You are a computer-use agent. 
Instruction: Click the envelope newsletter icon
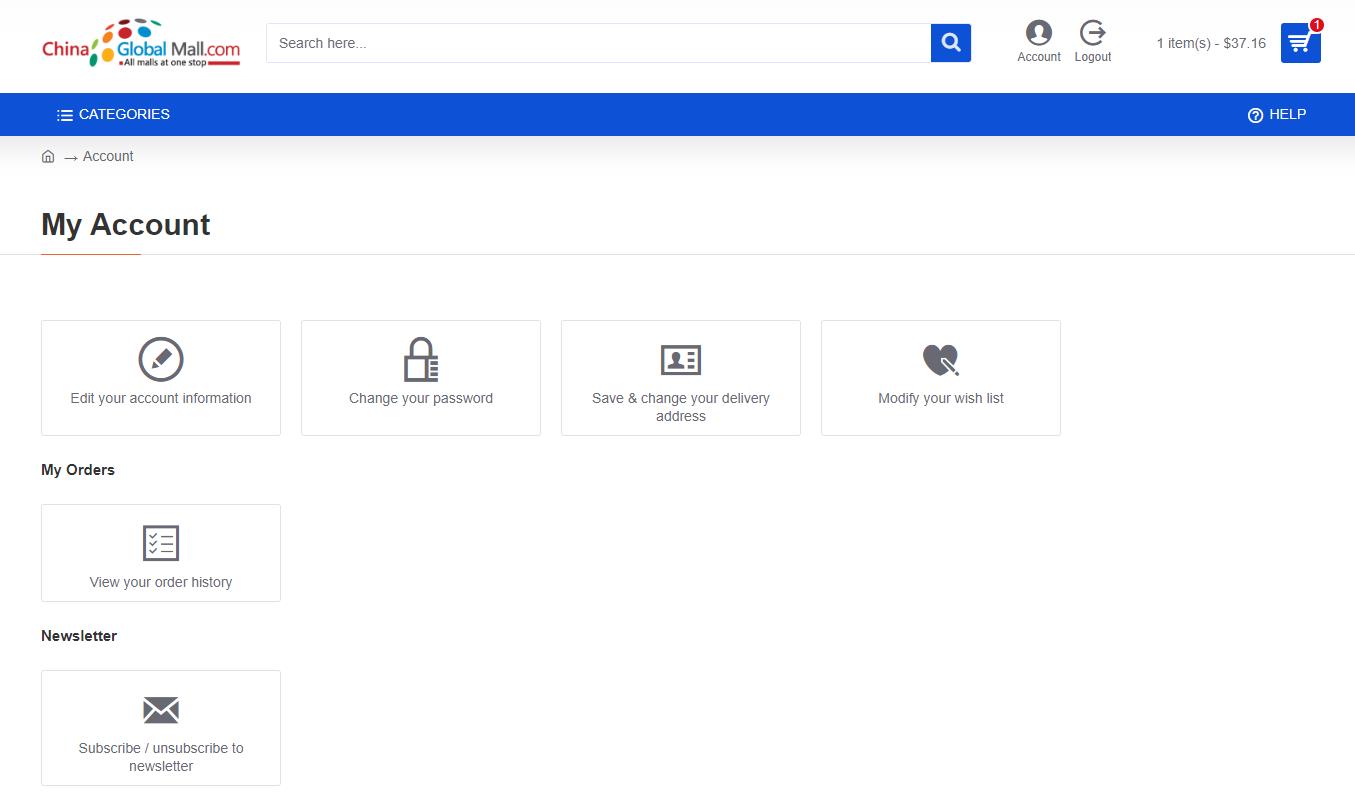(161, 710)
